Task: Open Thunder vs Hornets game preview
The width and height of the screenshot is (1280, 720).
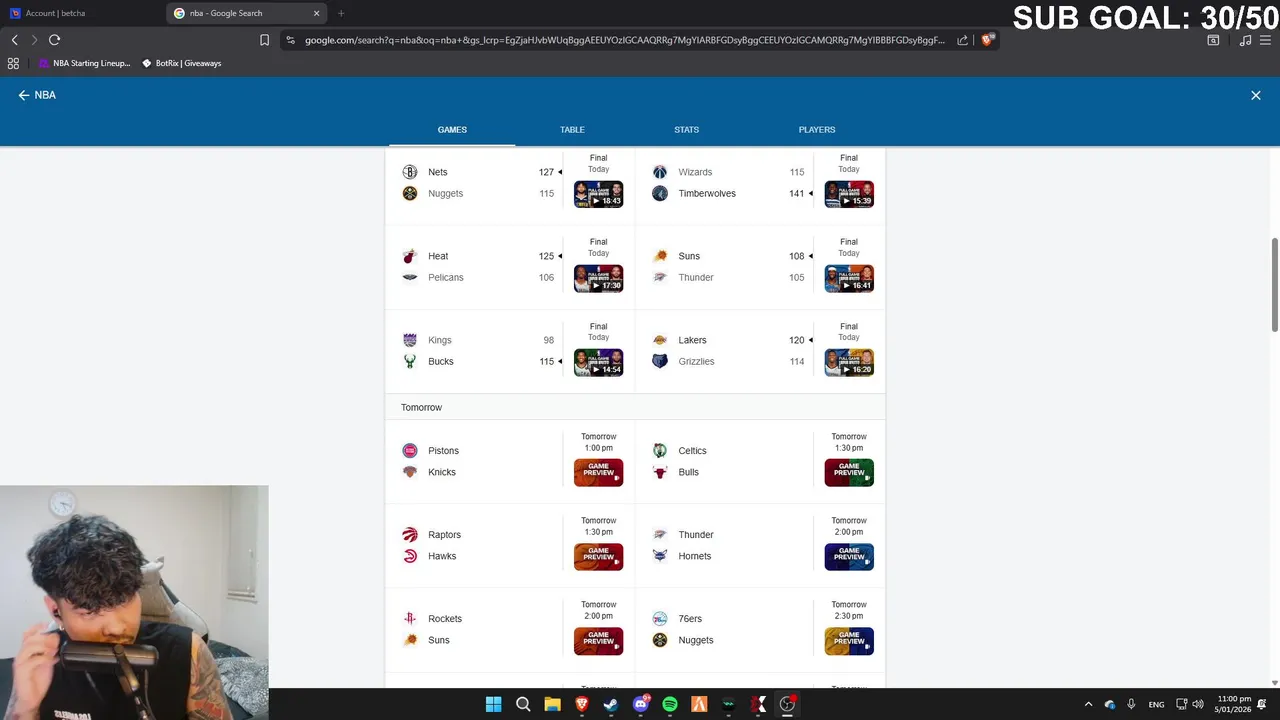Action: tap(849, 556)
